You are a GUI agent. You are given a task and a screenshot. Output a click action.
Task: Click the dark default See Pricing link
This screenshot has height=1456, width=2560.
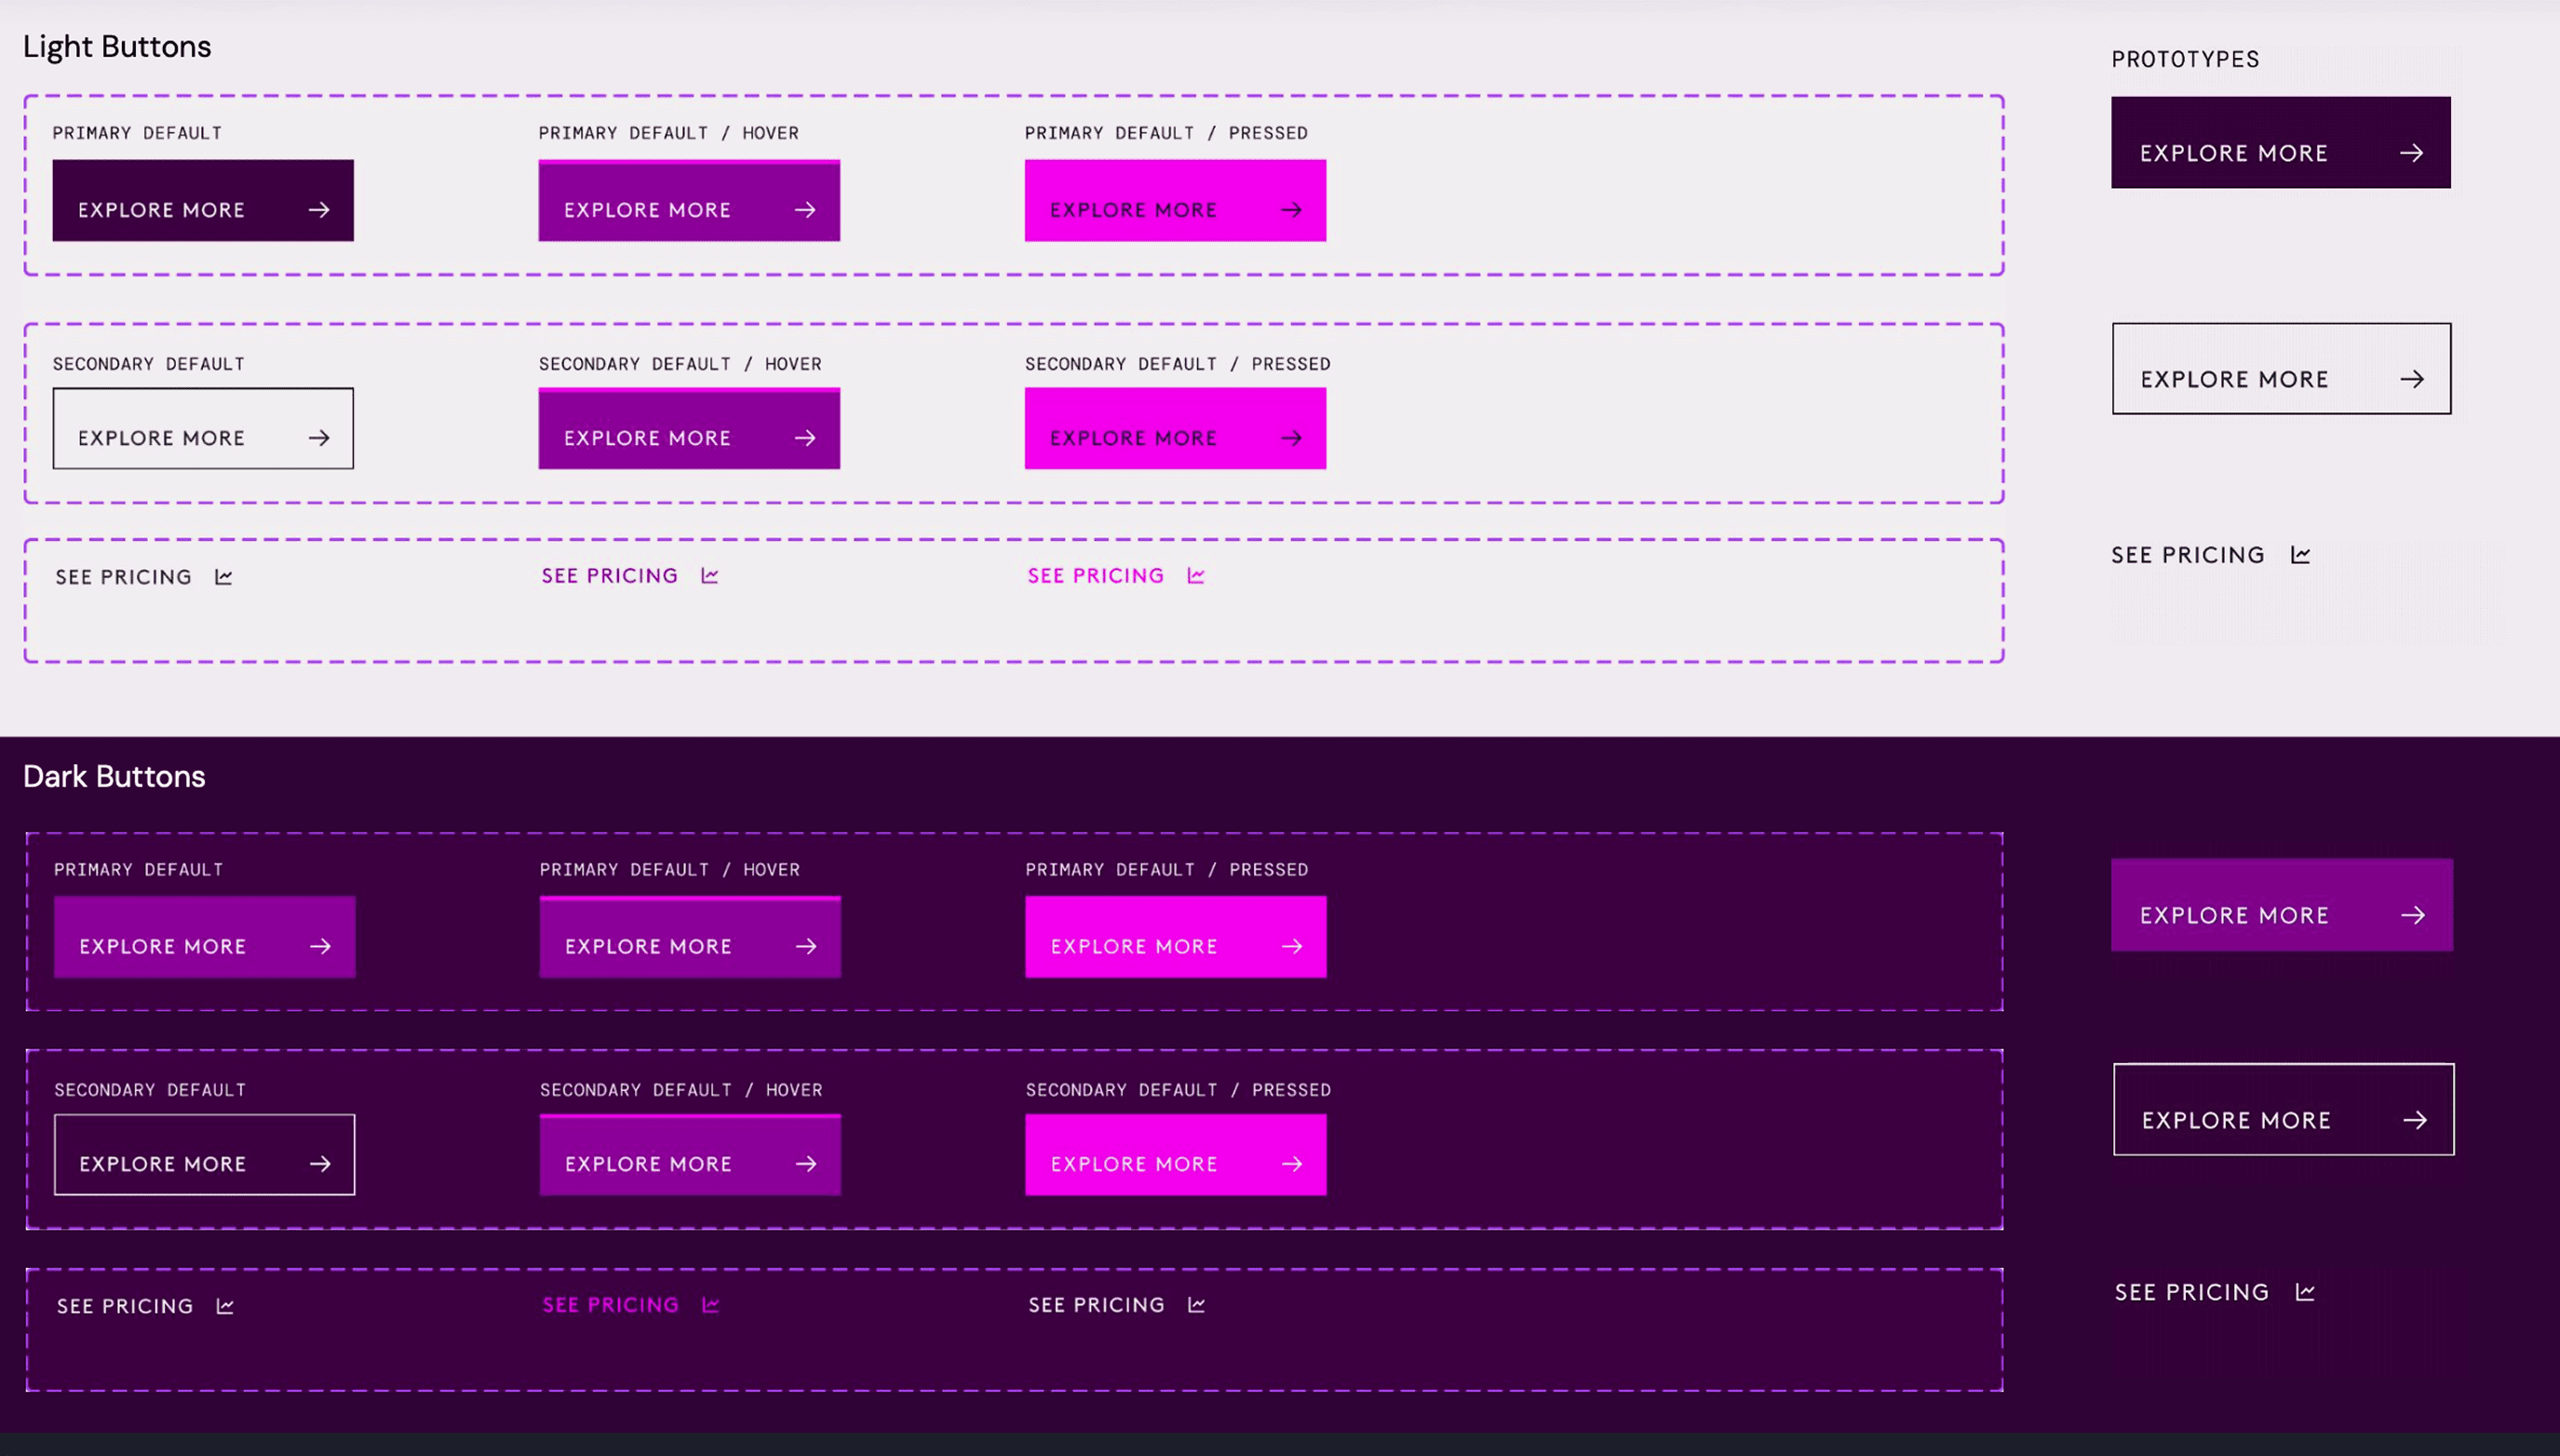point(125,1306)
